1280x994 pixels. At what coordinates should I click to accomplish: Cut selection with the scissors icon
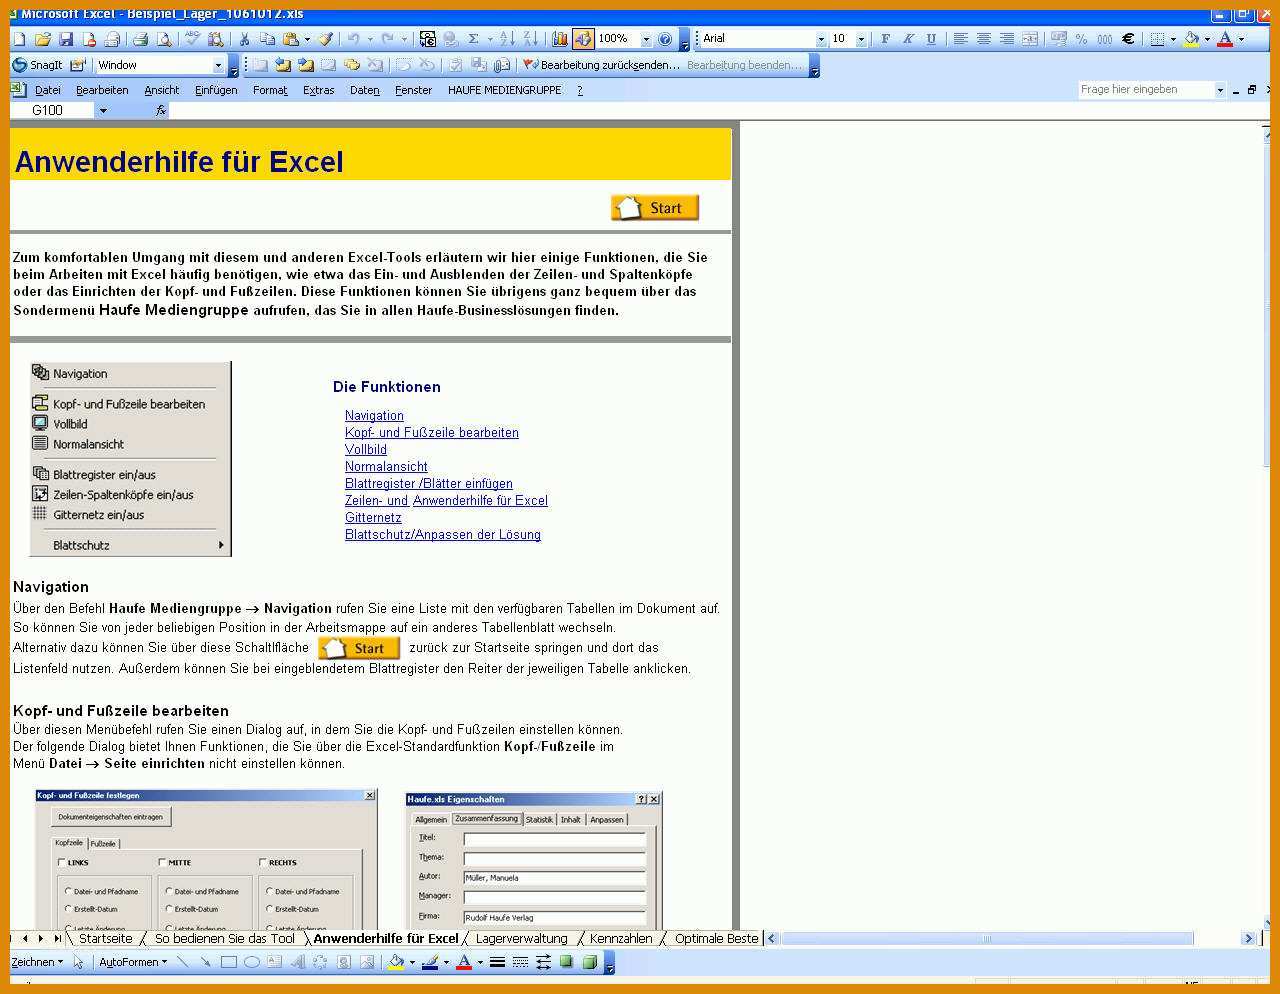click(244, 39)
